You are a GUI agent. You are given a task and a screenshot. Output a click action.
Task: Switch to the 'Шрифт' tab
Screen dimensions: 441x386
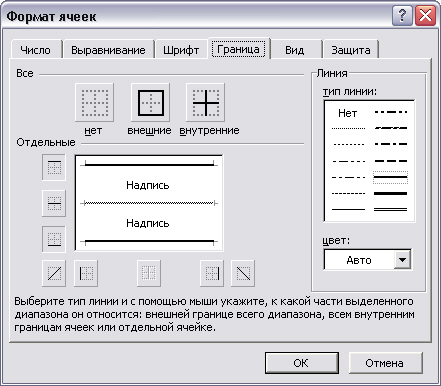181,50
